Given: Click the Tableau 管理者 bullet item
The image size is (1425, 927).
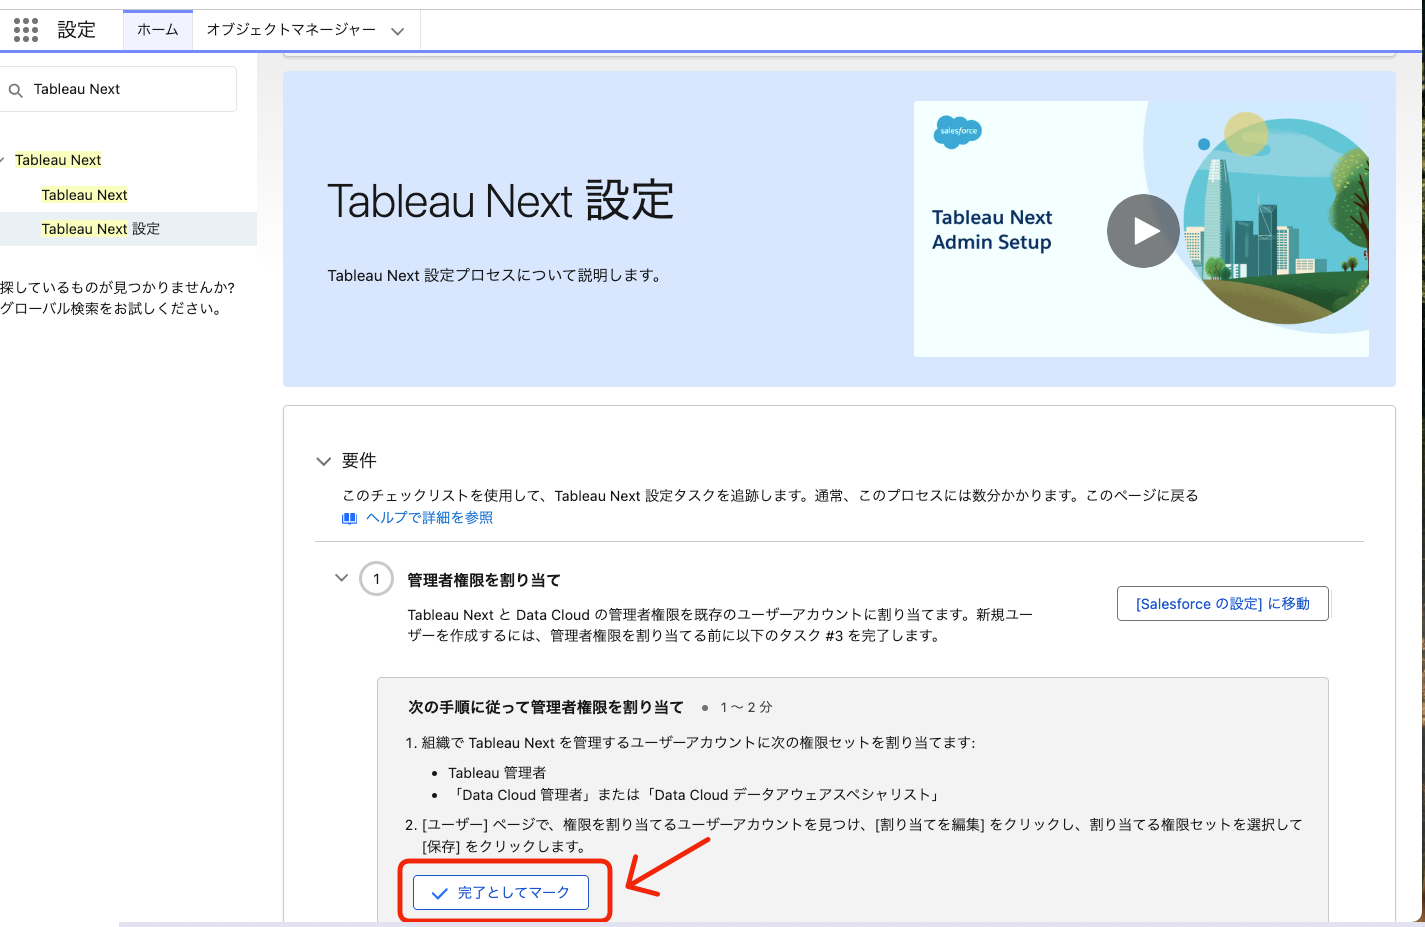Looking at the screenshot, I should click(497, 773).
